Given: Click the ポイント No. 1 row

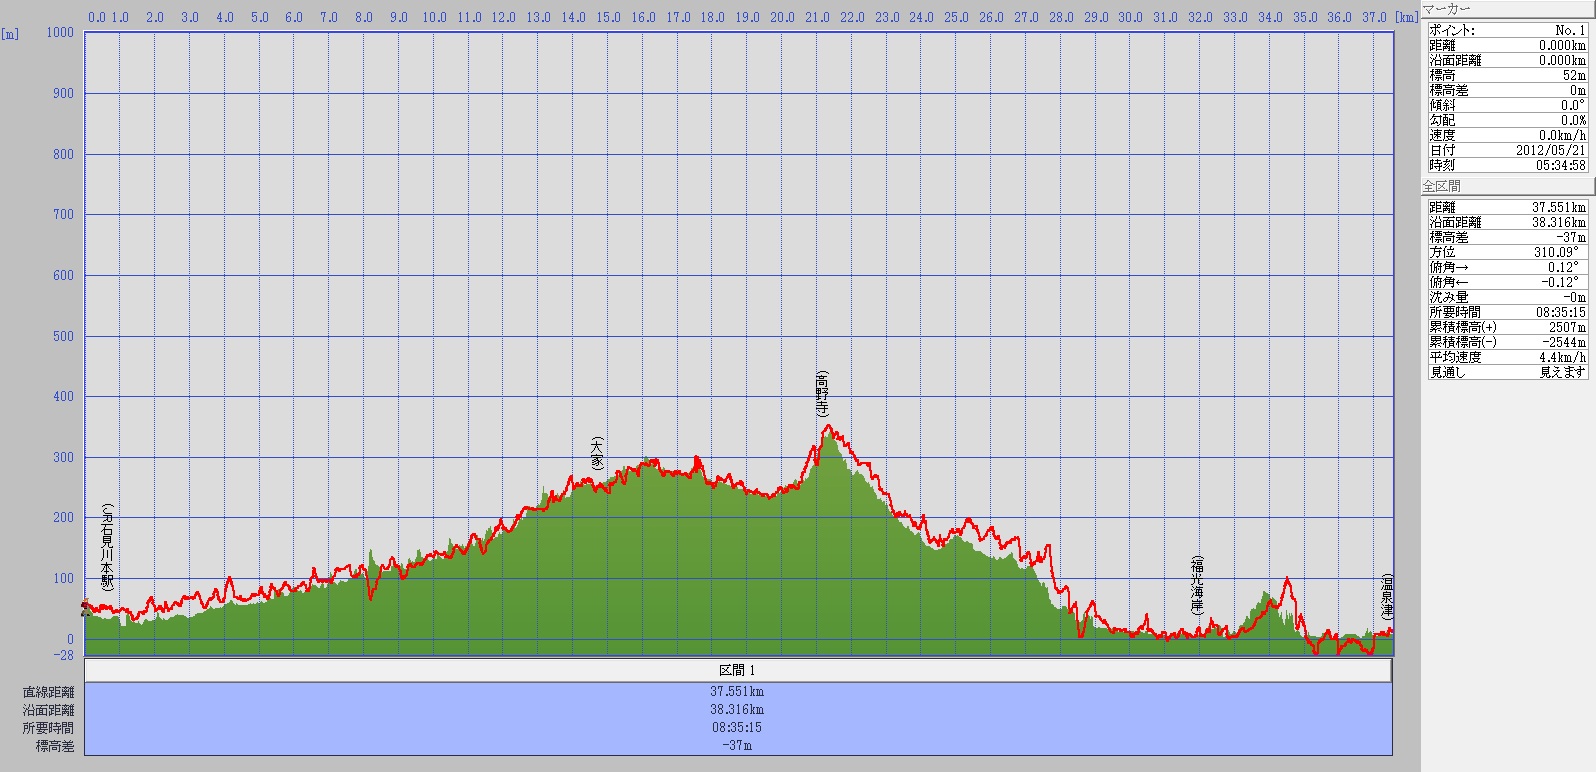Looking at the screenshot, I should pos(1507,30).
